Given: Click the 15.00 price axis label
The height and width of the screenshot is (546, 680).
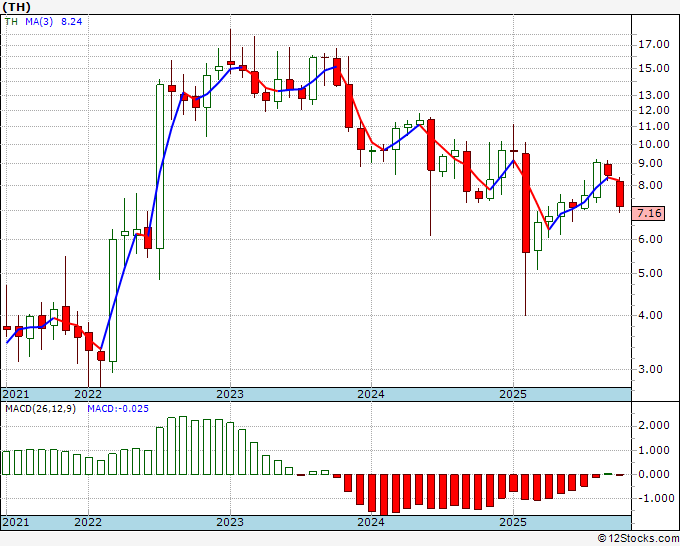Looking at the screenshot, I should pos(654,68).
